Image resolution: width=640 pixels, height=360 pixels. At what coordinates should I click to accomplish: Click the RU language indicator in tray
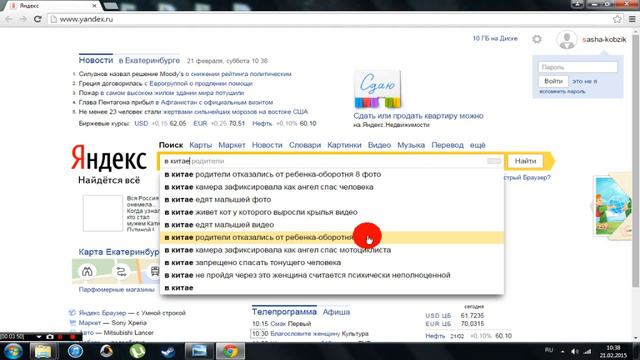coord(549,350)
